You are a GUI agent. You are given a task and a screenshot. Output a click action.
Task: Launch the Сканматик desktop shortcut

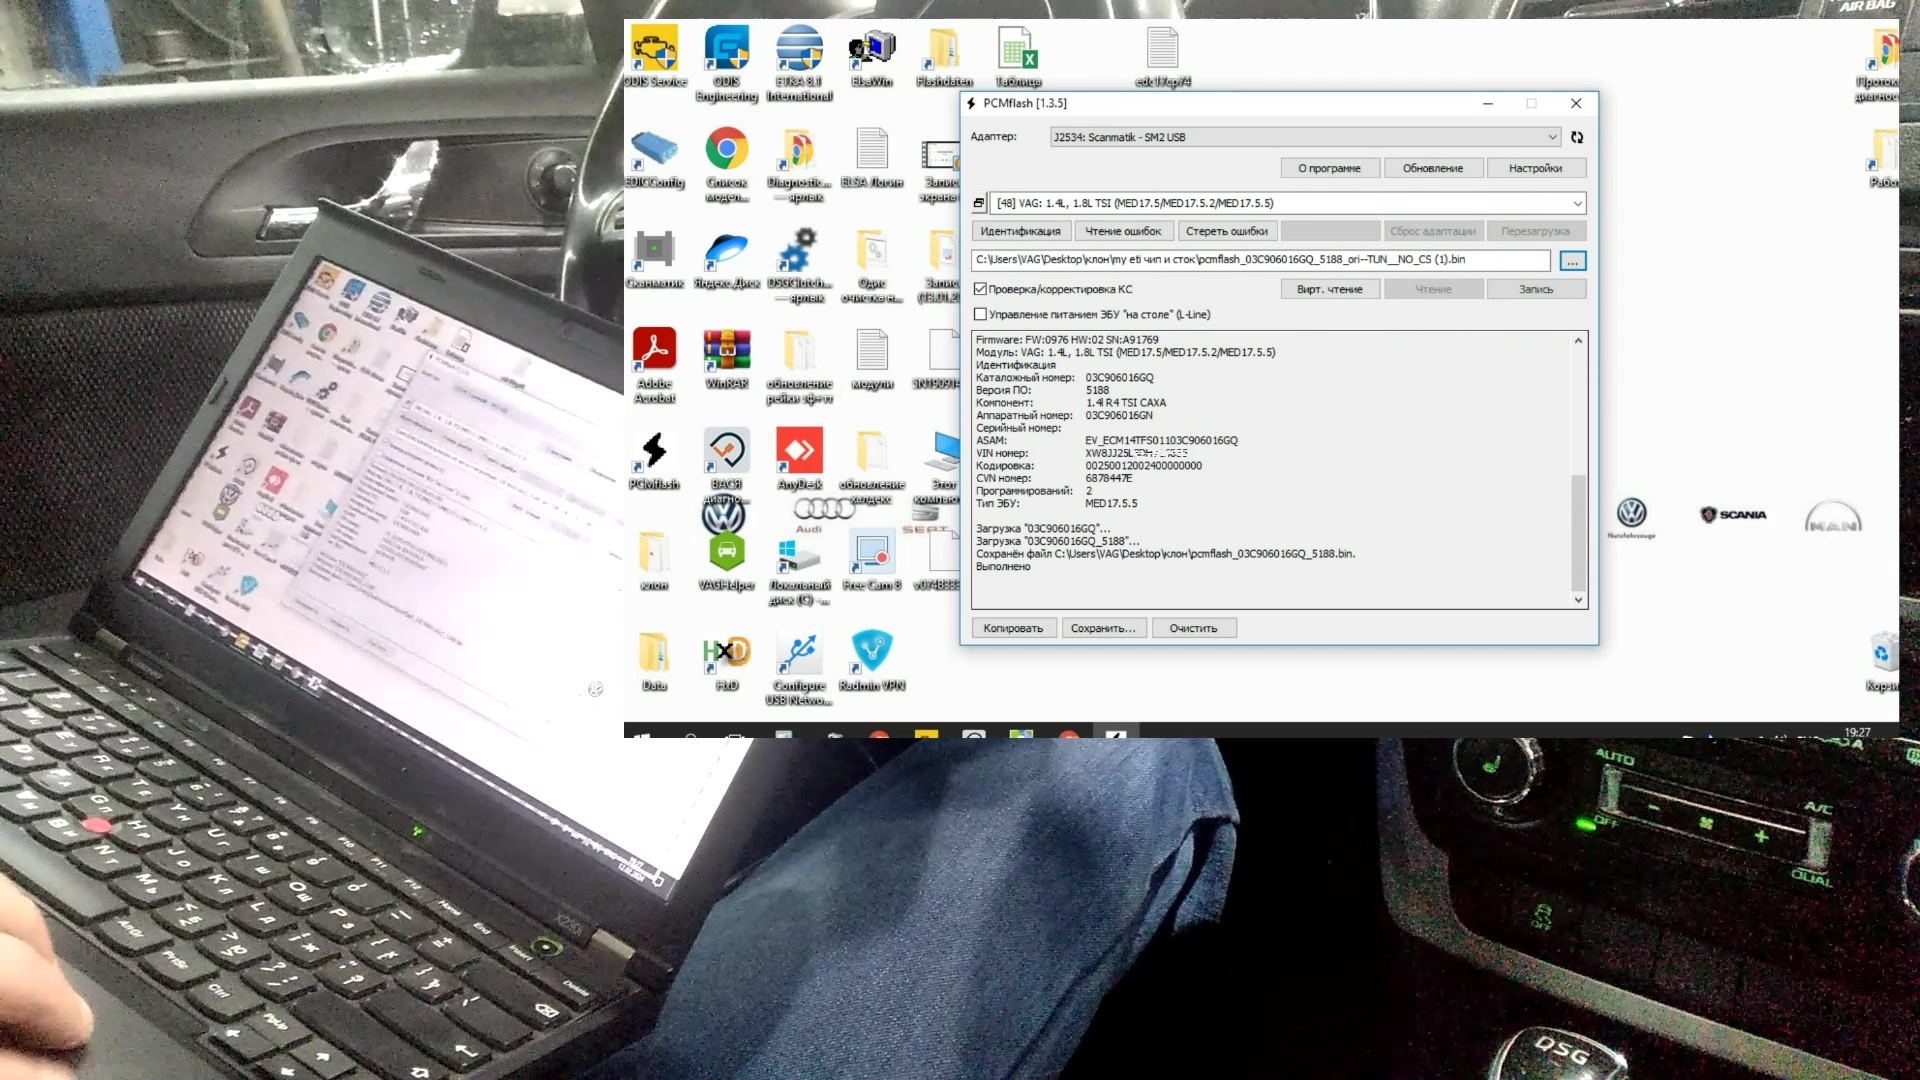[654, 259]
